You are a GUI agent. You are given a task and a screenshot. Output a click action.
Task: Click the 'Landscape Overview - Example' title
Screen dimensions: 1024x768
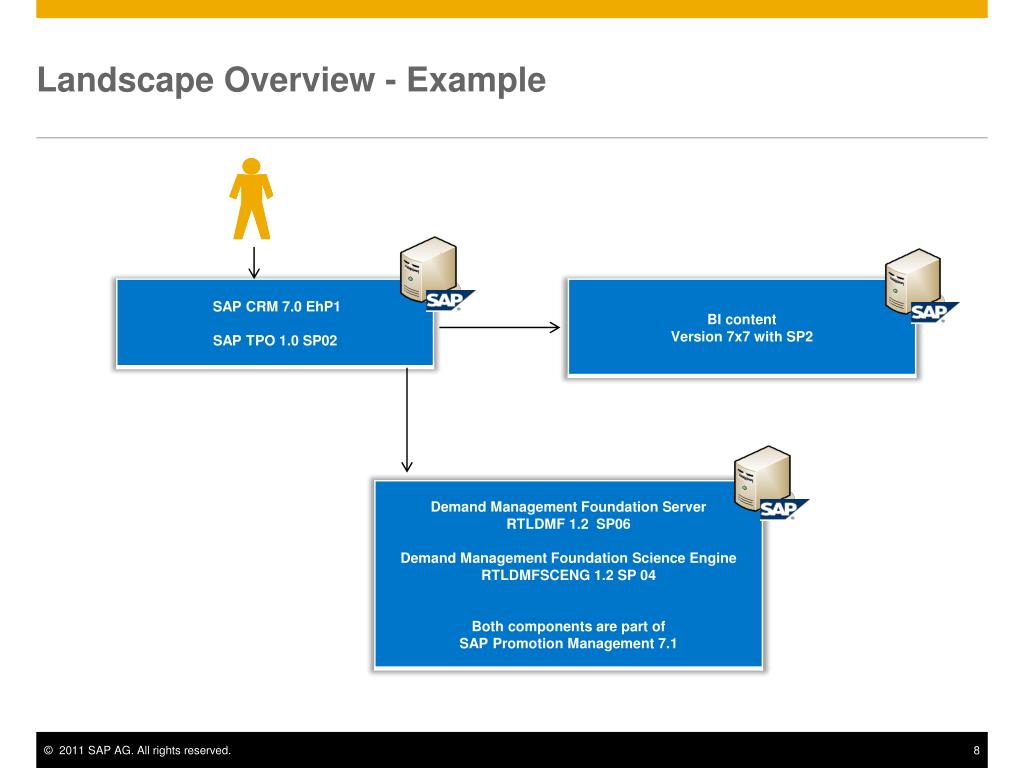[x=291, y=80]
